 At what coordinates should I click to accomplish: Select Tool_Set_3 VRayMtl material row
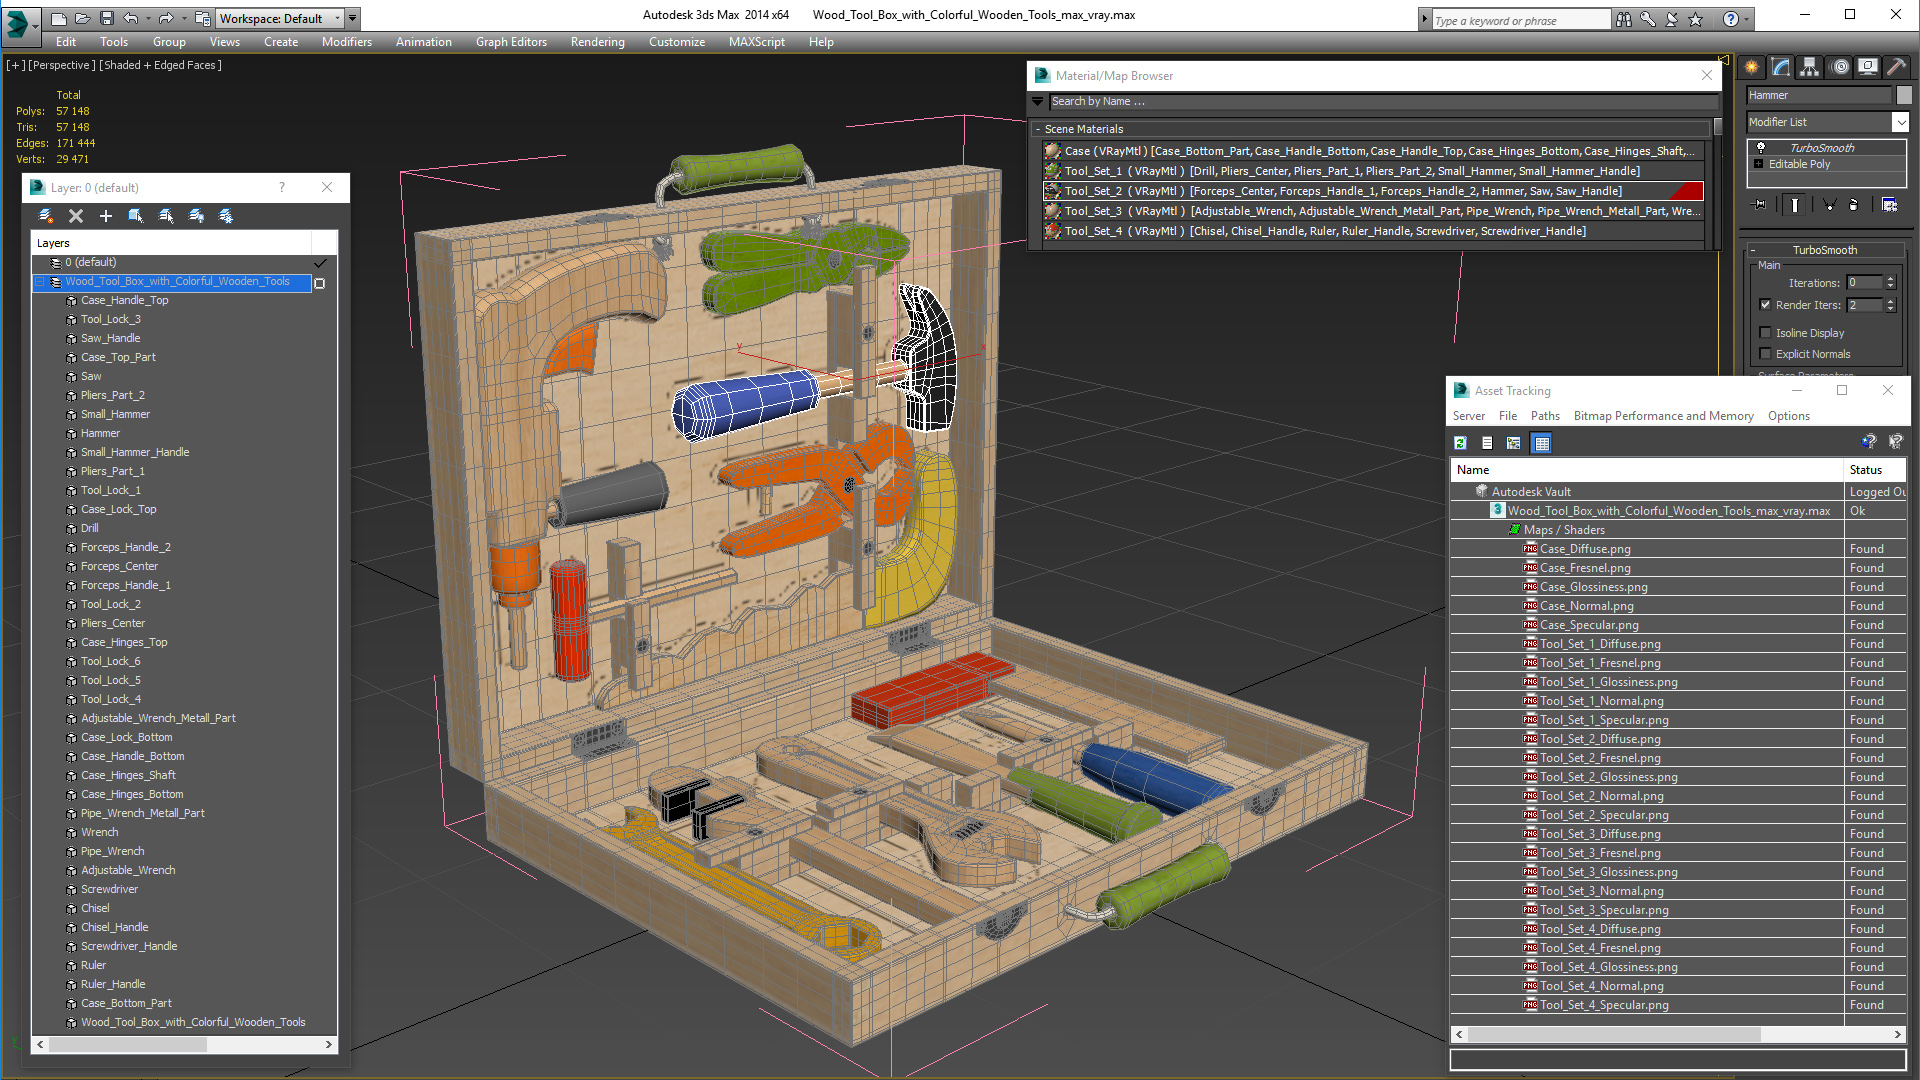[x=1373, y=211]
